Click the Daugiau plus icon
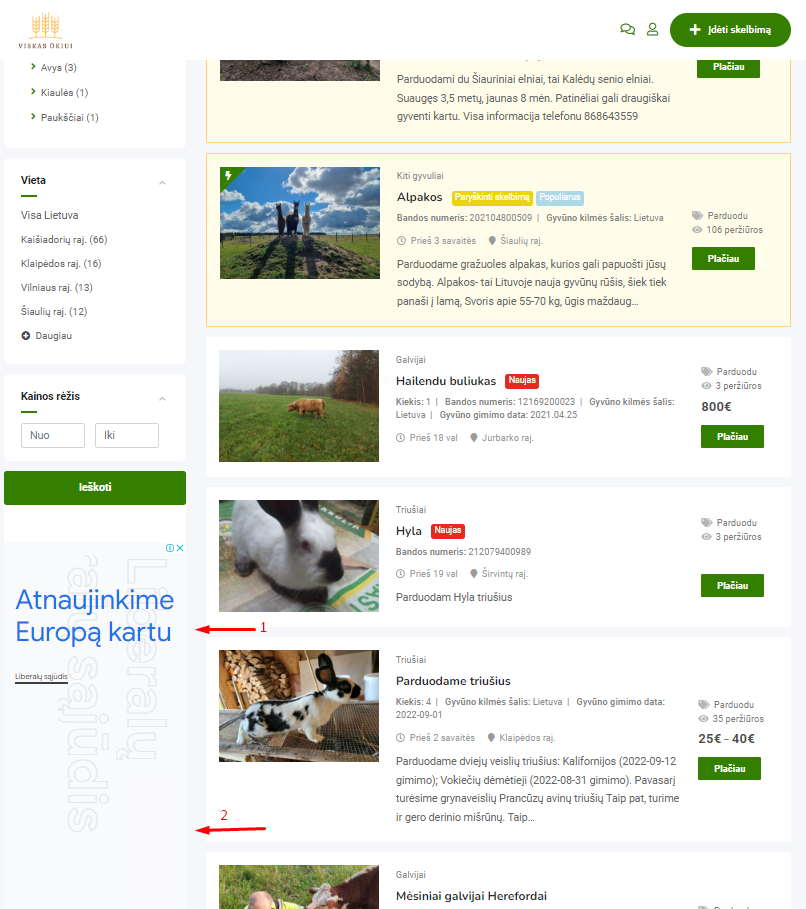This screenshot has height=909, width=806. coord(26,336)
